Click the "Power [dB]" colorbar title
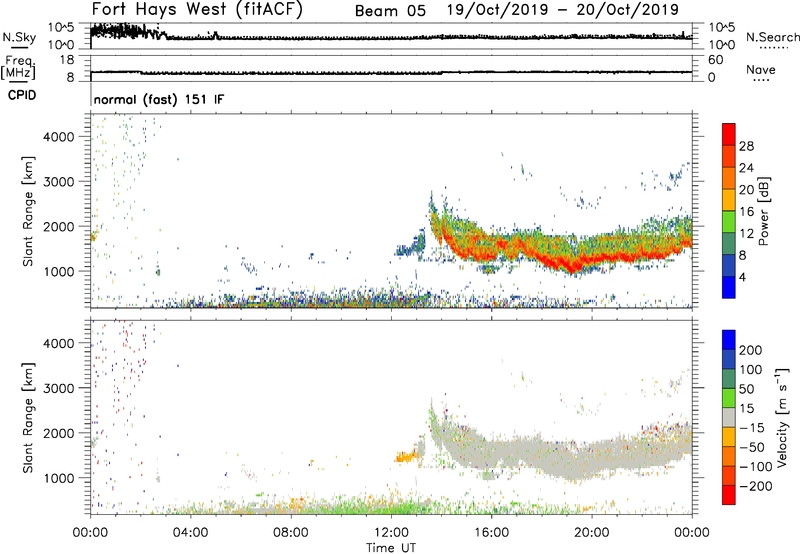 click(763, 212)
